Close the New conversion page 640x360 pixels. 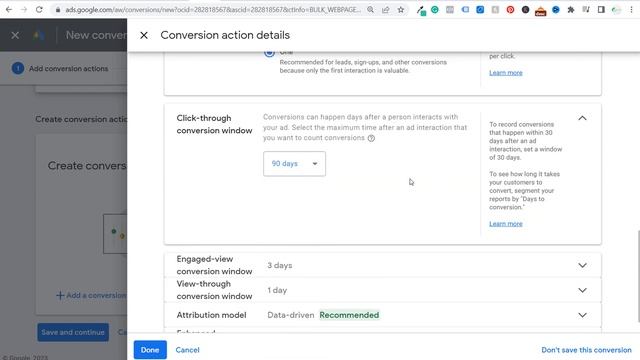(15, 36)
